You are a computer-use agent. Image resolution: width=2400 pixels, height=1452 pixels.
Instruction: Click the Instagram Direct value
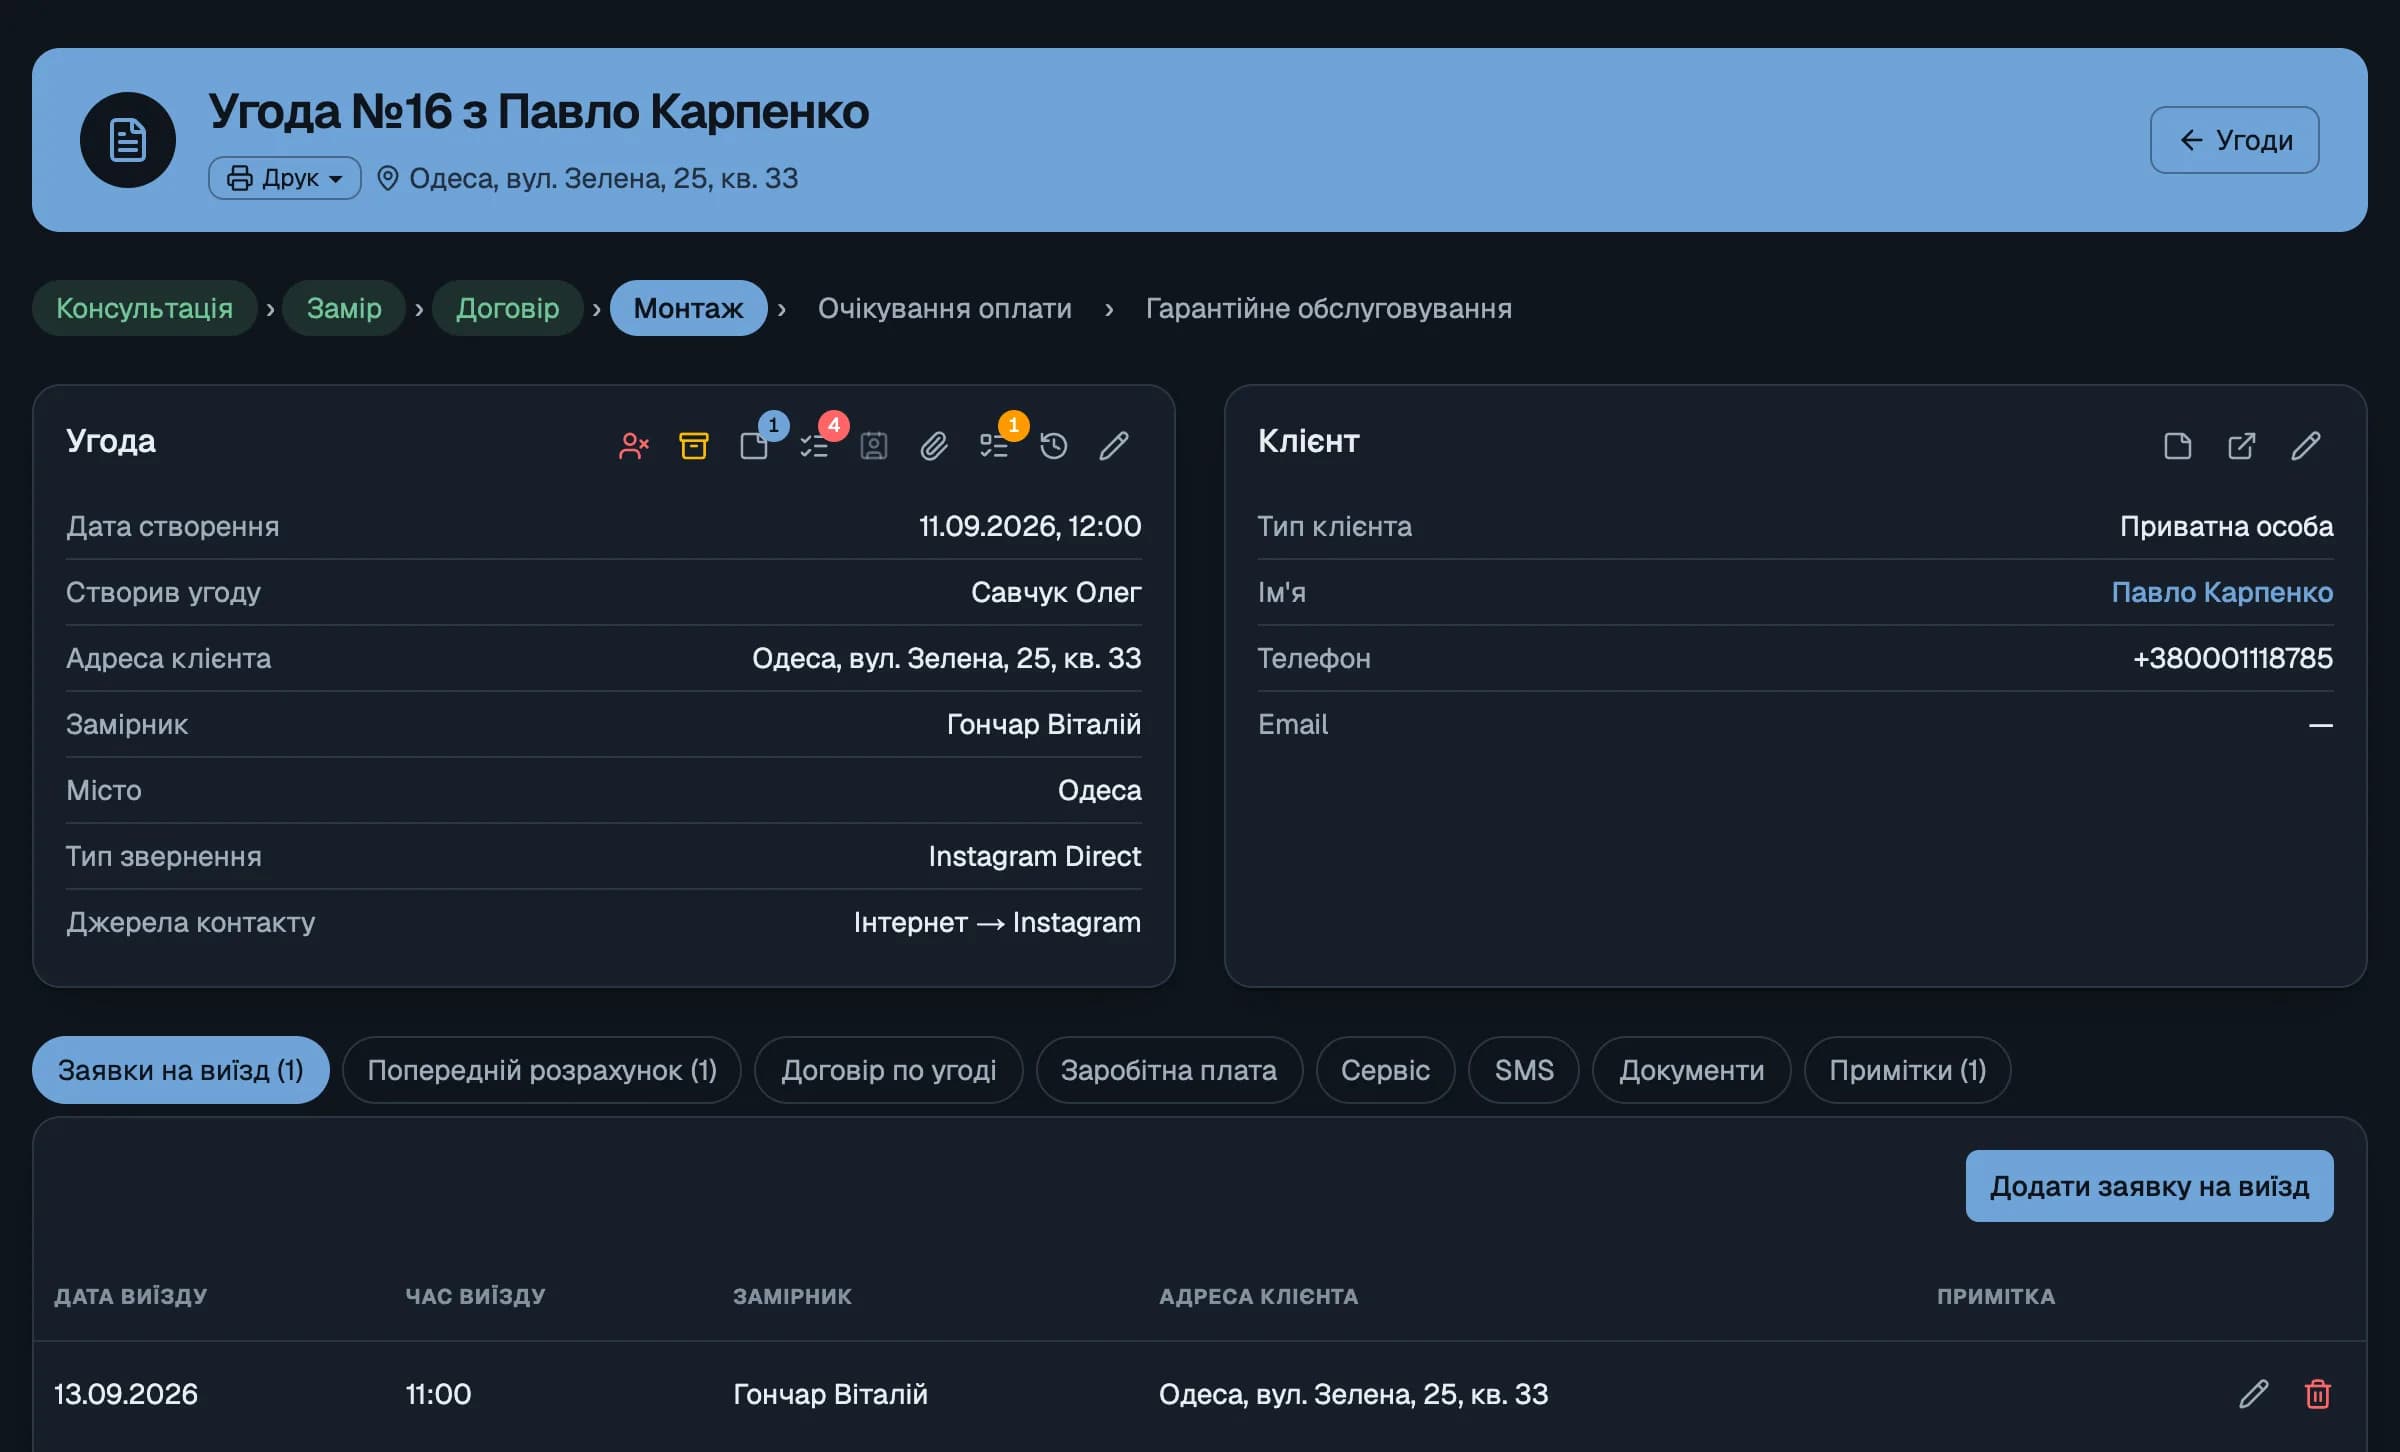pyautogui.click(x=1035, y=856)
